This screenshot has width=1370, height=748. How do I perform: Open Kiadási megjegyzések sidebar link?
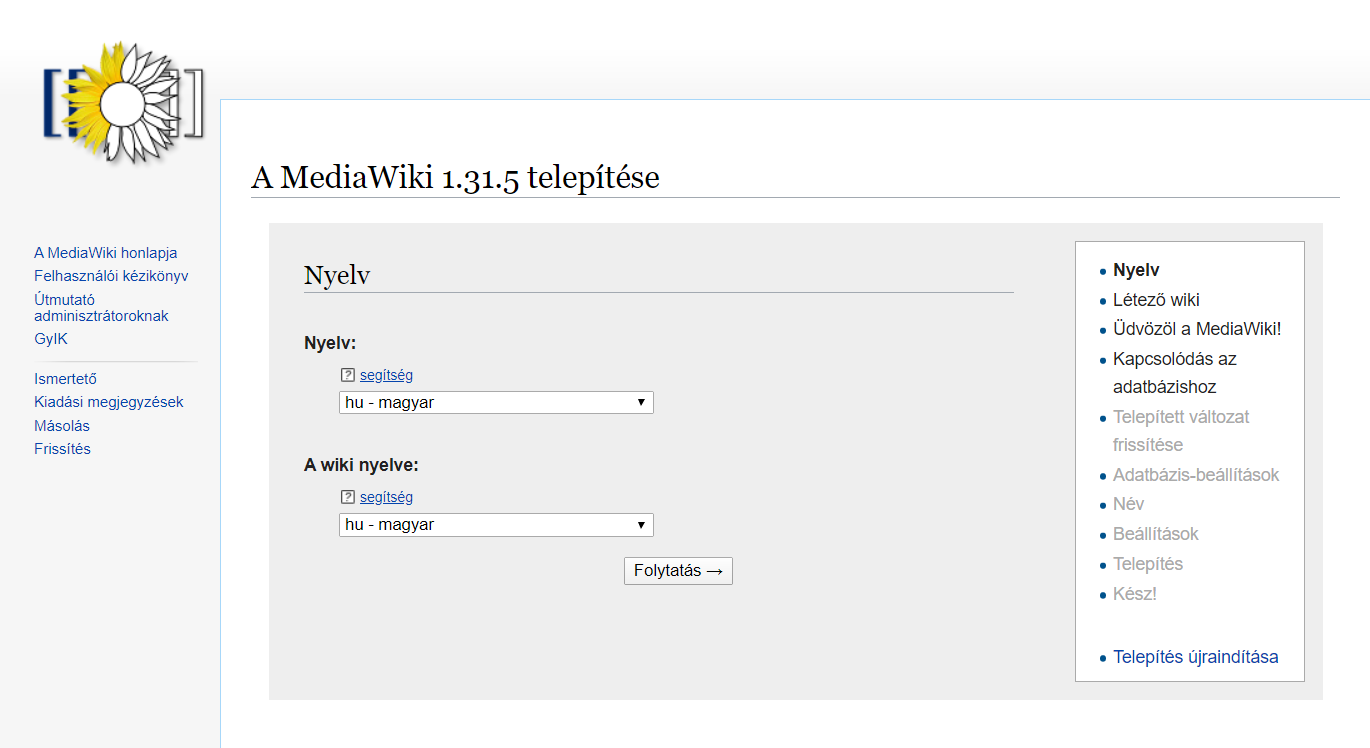click(x=109, y=402)
